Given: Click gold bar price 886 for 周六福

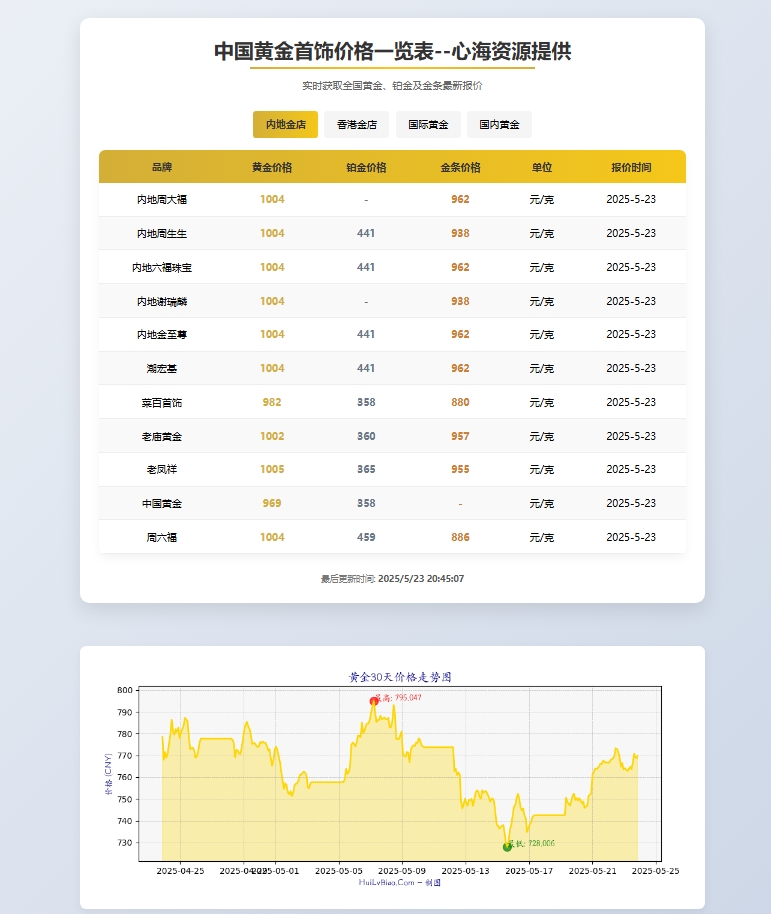Looking at the screenshot, I should coord(460,537).
